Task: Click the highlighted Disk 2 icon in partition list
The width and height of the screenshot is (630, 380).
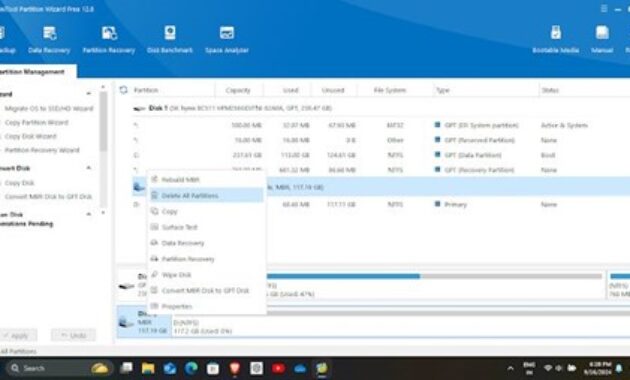Action: (139, 187)
